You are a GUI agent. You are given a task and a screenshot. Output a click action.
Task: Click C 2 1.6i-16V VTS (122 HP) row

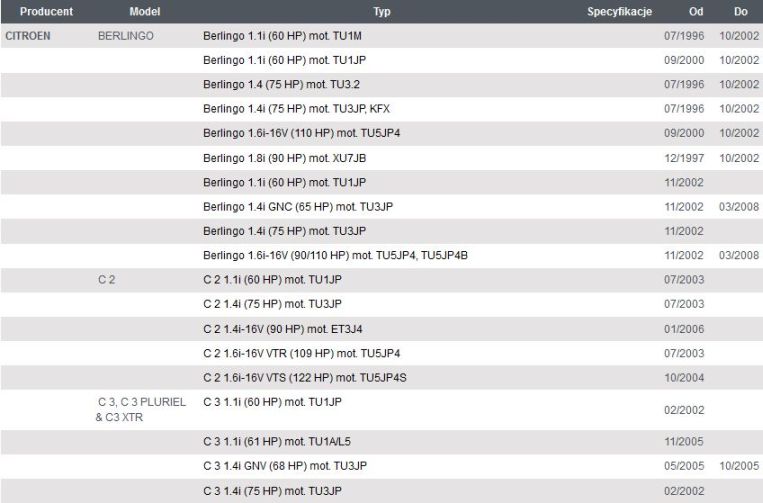point(382,378)
